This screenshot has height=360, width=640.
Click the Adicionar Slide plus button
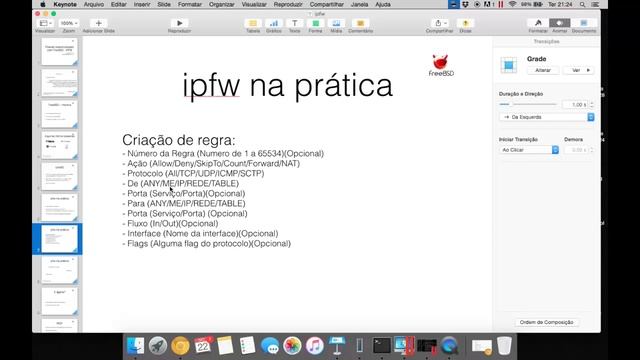pyautogui.click(x=98, y=23)
